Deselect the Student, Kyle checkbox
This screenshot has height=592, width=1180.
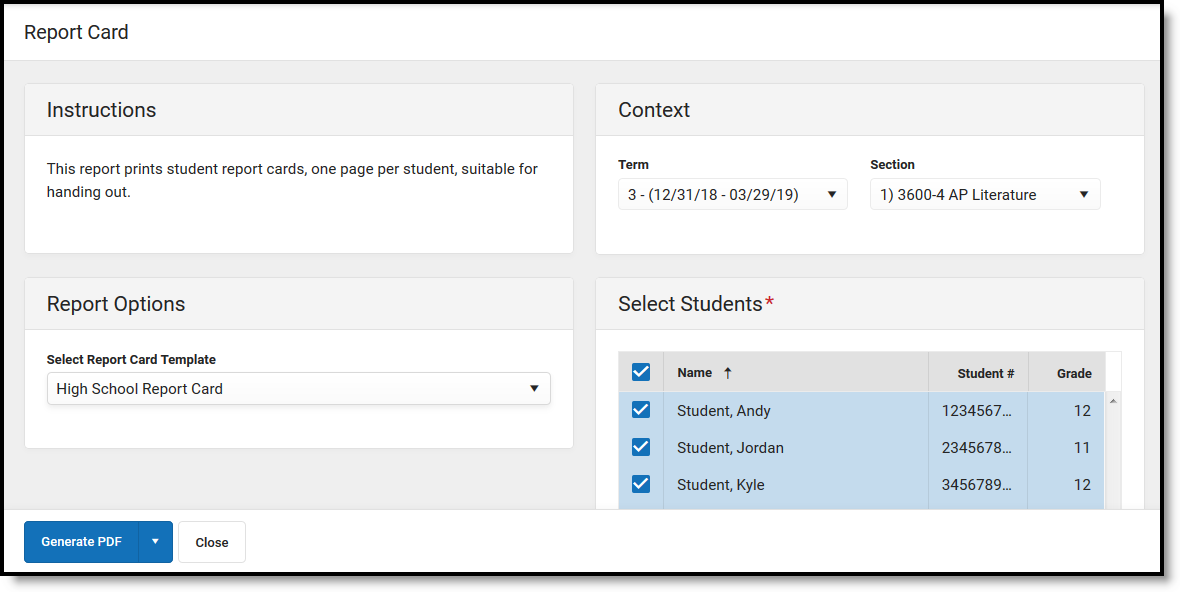tap(641, 484)
